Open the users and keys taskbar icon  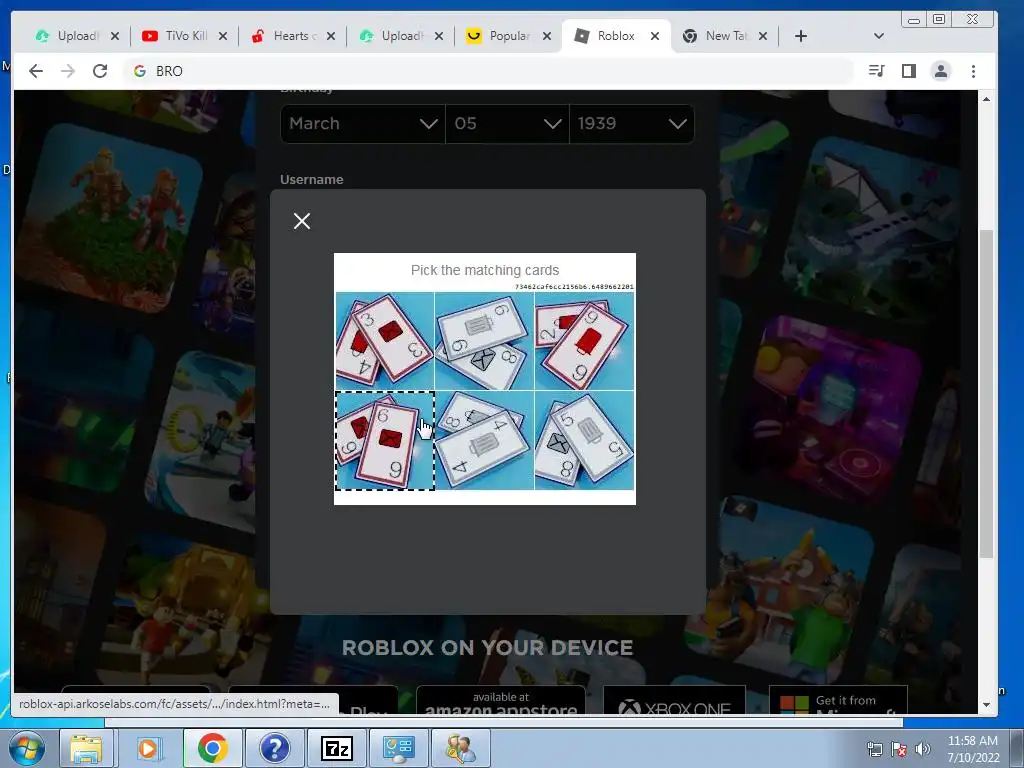[x=460, y=748]
